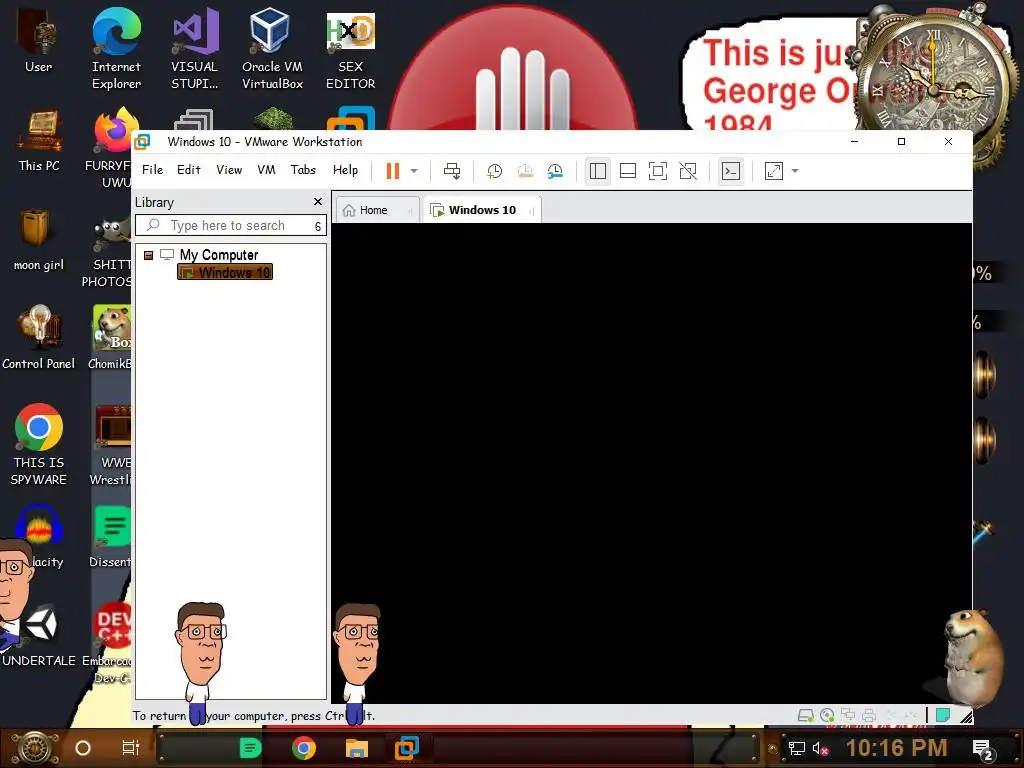
Task: Click the network tray icon
Action: tap(796, 748)
